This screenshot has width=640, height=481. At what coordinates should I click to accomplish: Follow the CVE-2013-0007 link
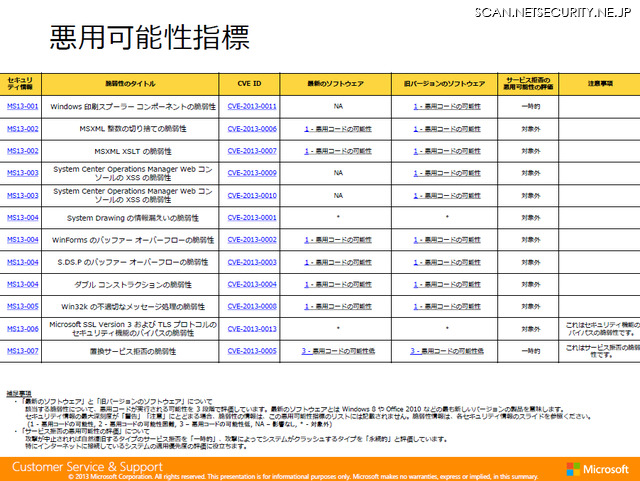(x=252, y=151)
